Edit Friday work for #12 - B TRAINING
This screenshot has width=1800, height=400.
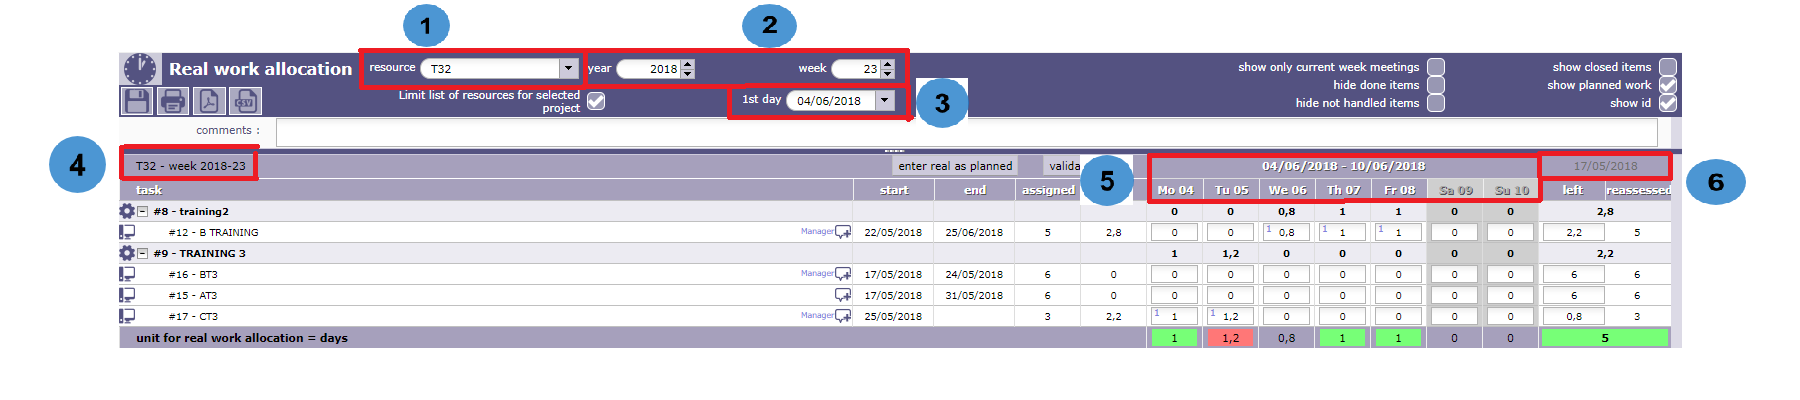(1399, 232)
